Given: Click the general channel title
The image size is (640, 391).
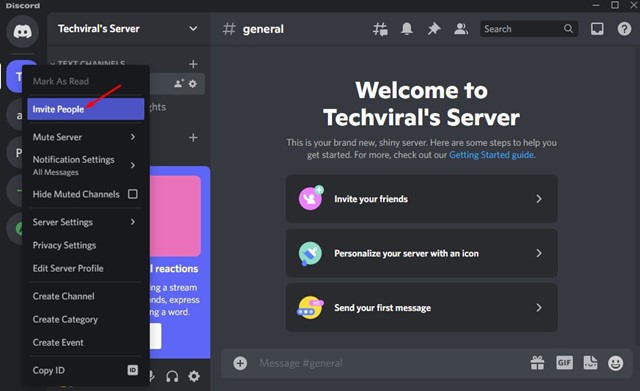Looking at the screenshot, I should tap(263, 29).
